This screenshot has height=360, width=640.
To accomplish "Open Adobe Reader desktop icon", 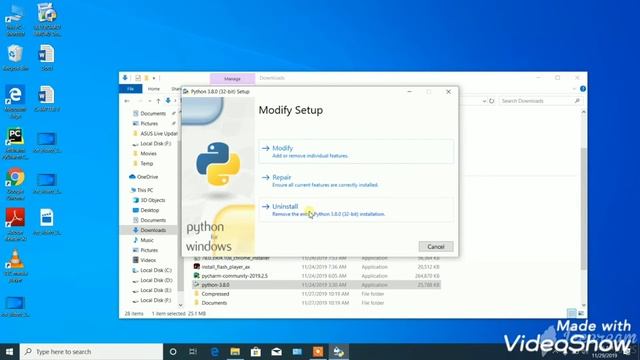I will (x=16, y=224).
